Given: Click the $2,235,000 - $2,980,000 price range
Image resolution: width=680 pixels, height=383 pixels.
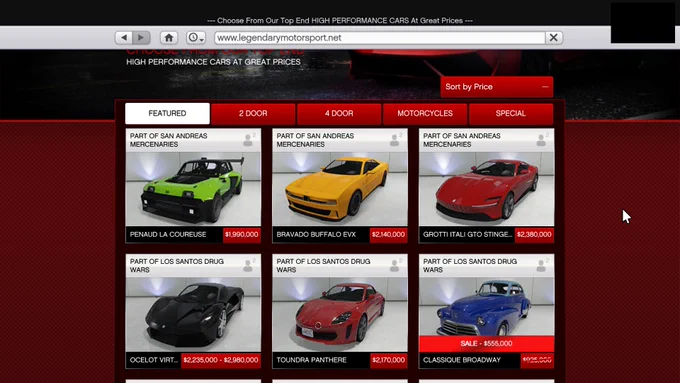Looking at the screenshot, I should pos(221,360).
